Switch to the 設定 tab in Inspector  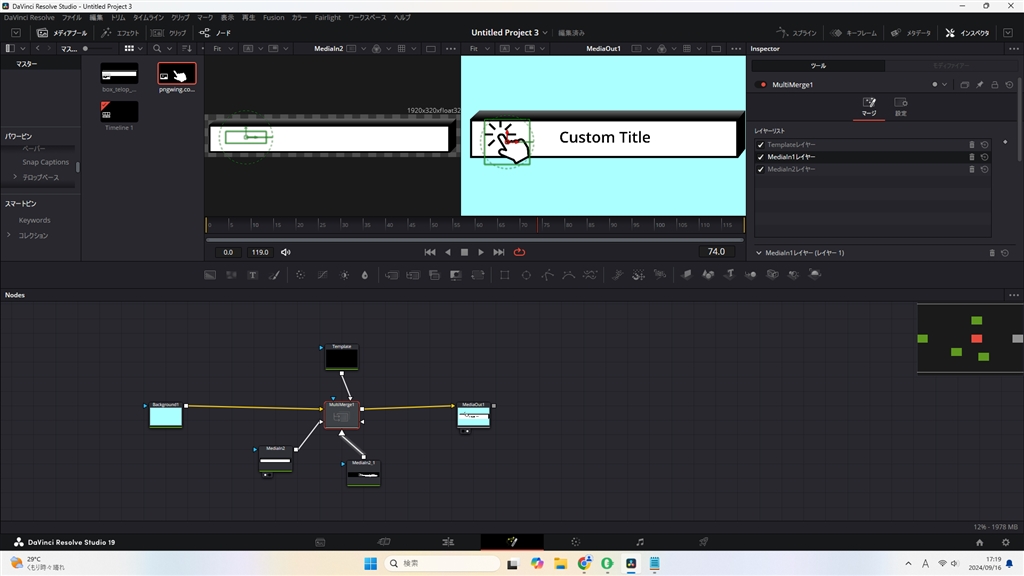[900, 107]
